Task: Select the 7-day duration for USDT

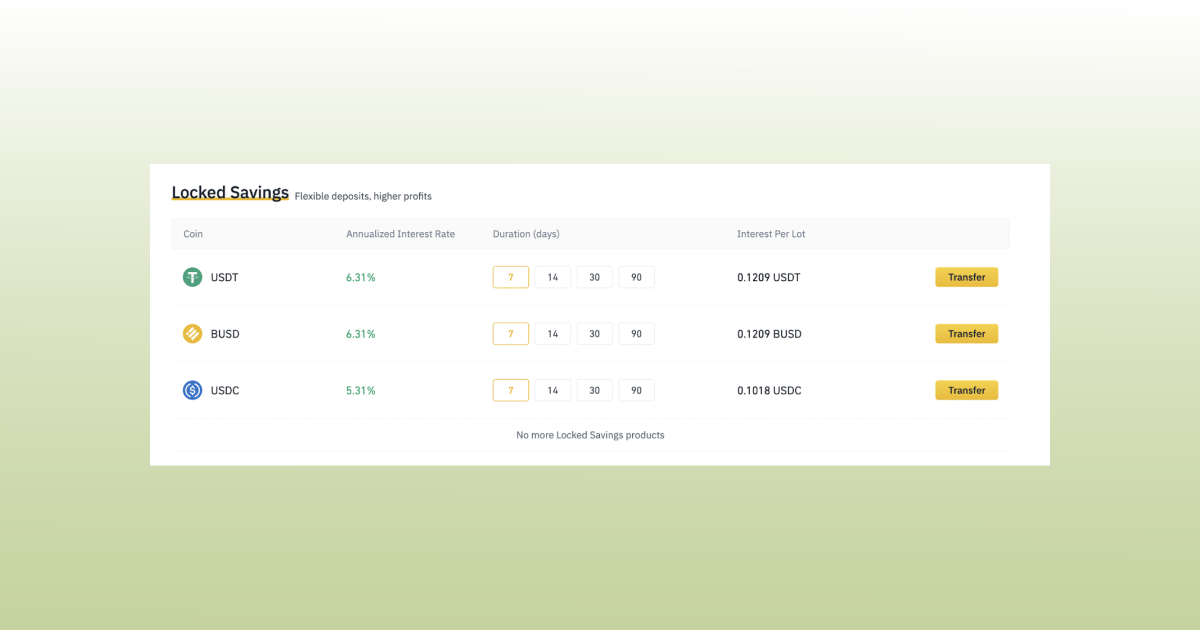Action: click(x=510, y=277)
